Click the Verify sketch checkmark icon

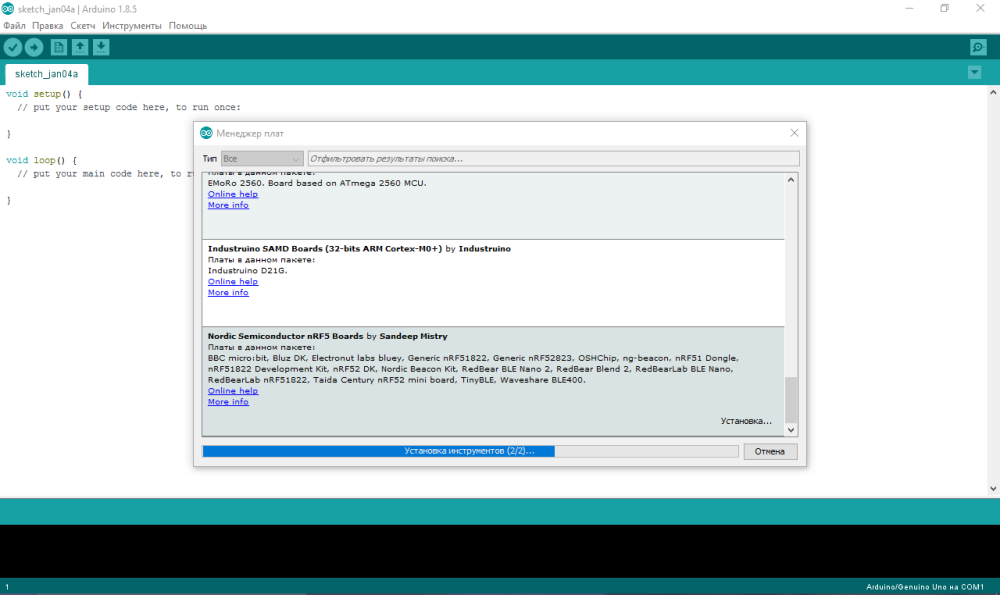click(12, 47)
